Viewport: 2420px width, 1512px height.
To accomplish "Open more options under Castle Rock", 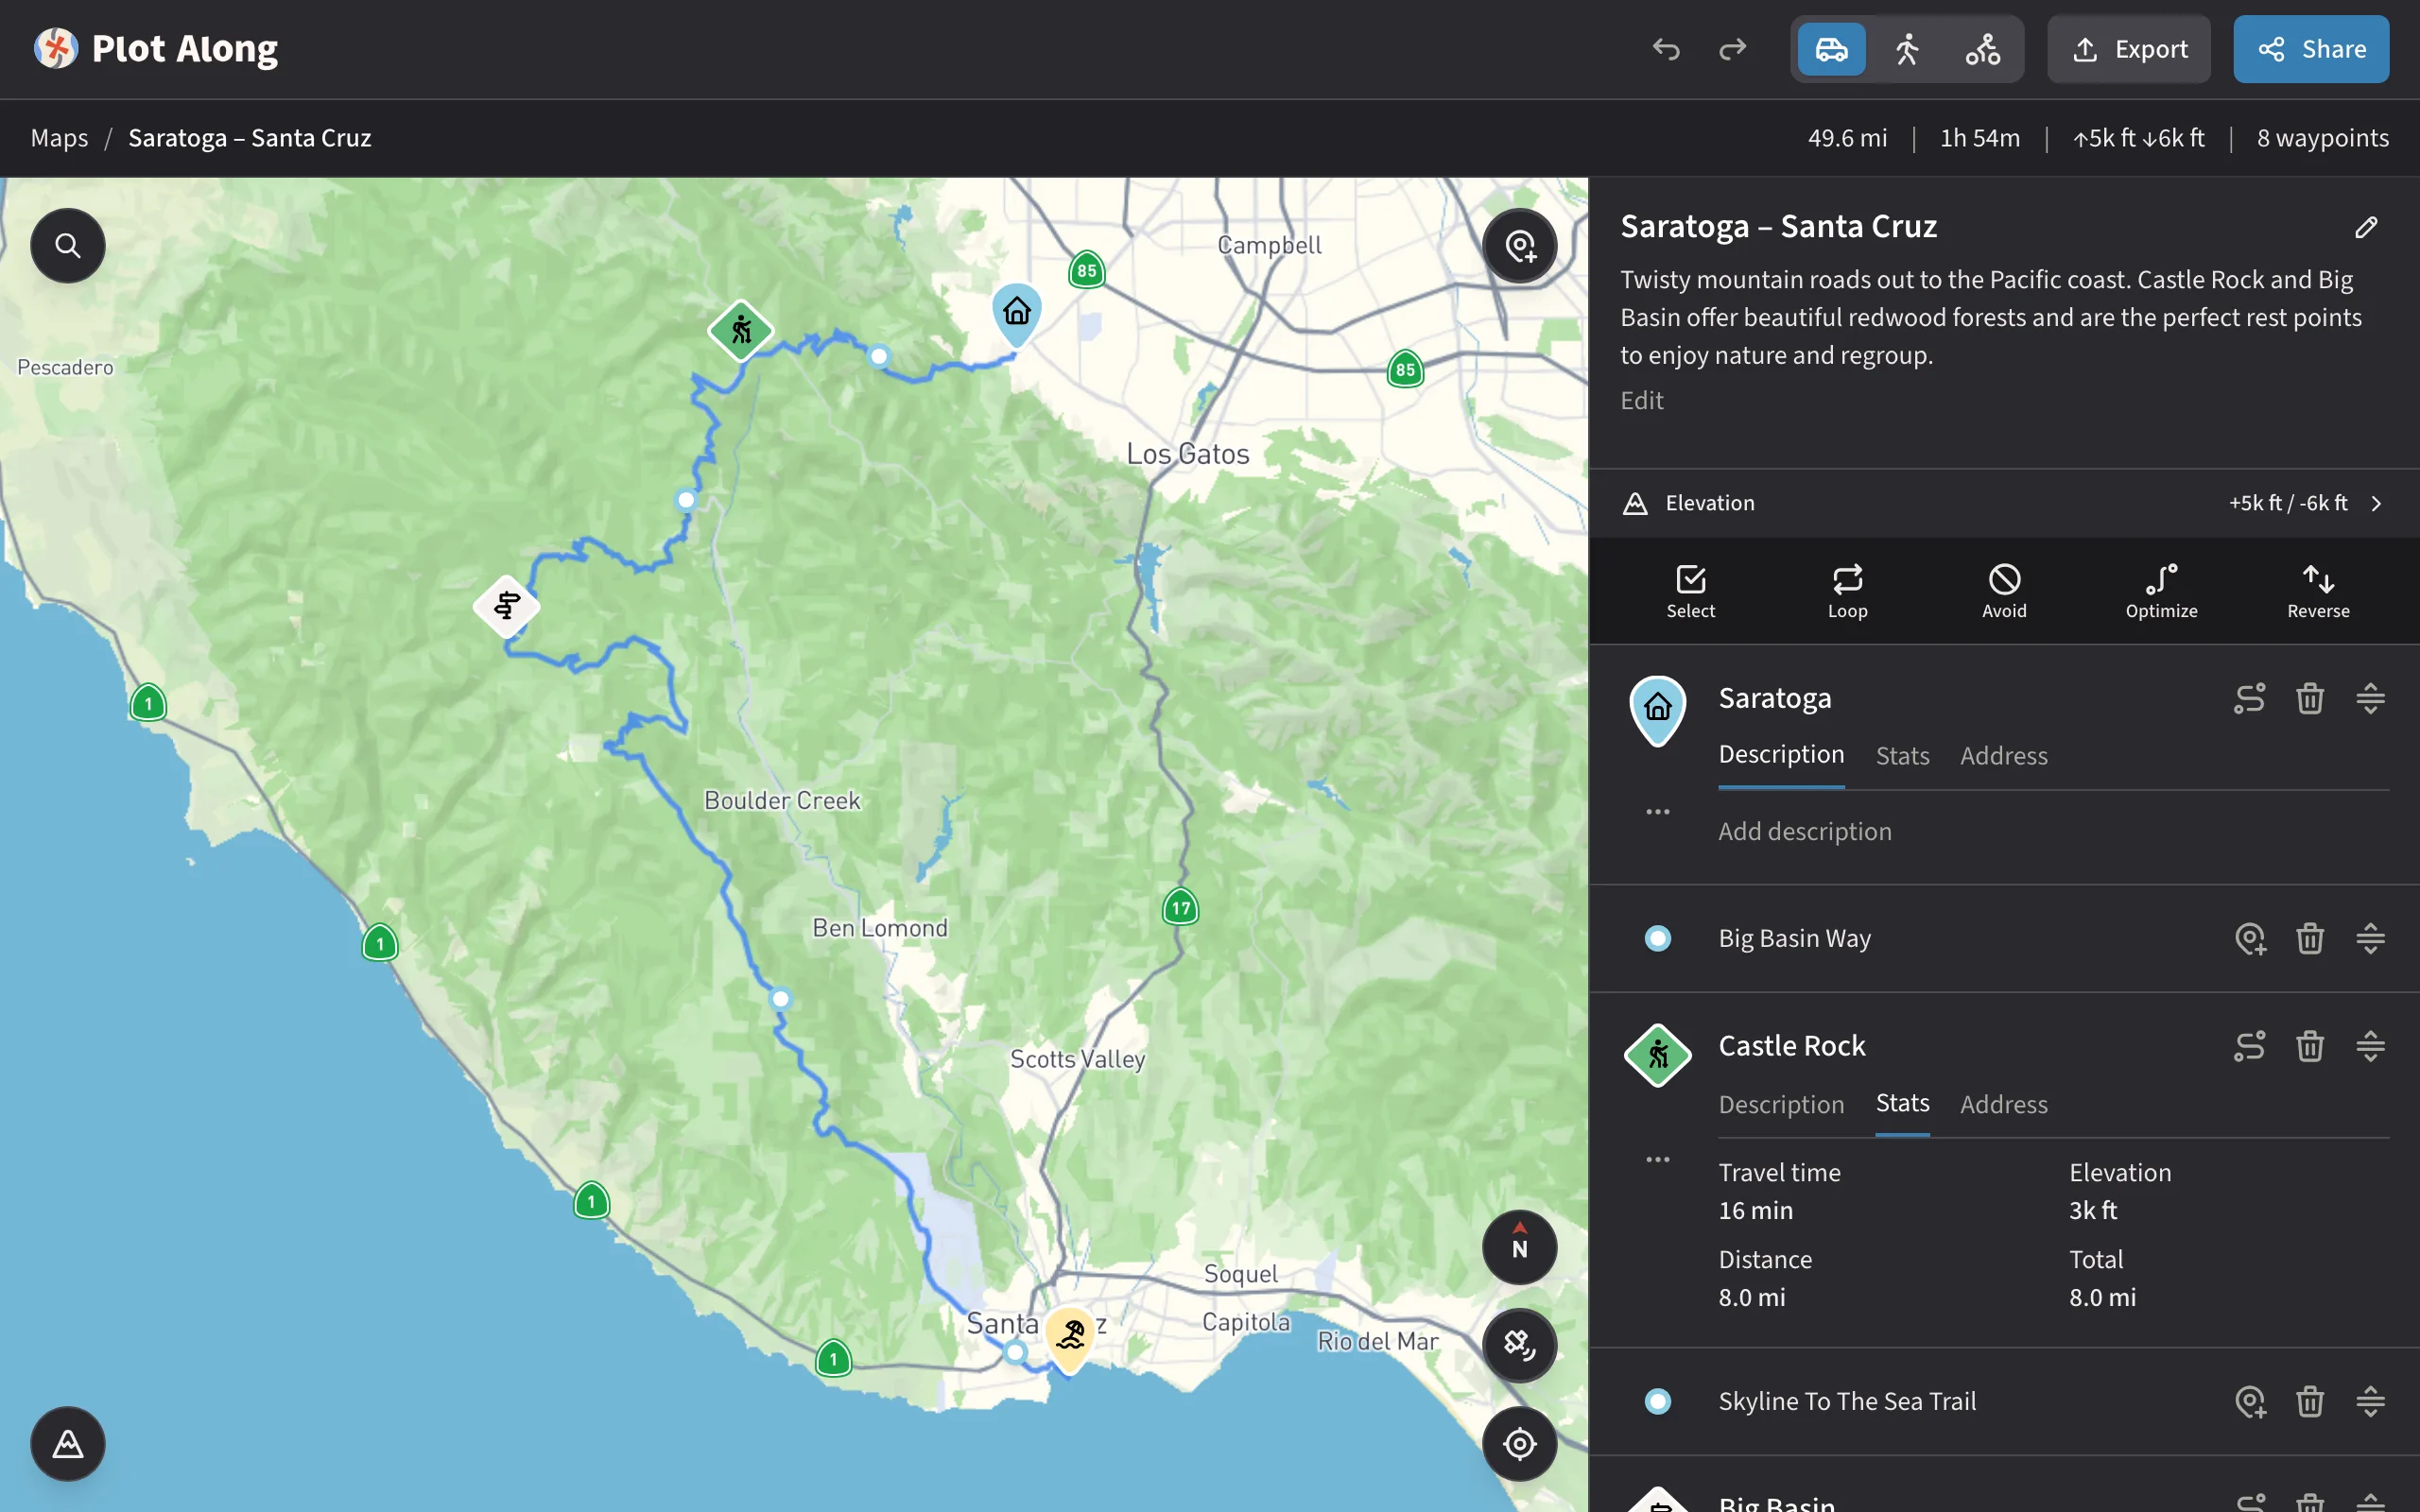I will click(1657, 1160).
